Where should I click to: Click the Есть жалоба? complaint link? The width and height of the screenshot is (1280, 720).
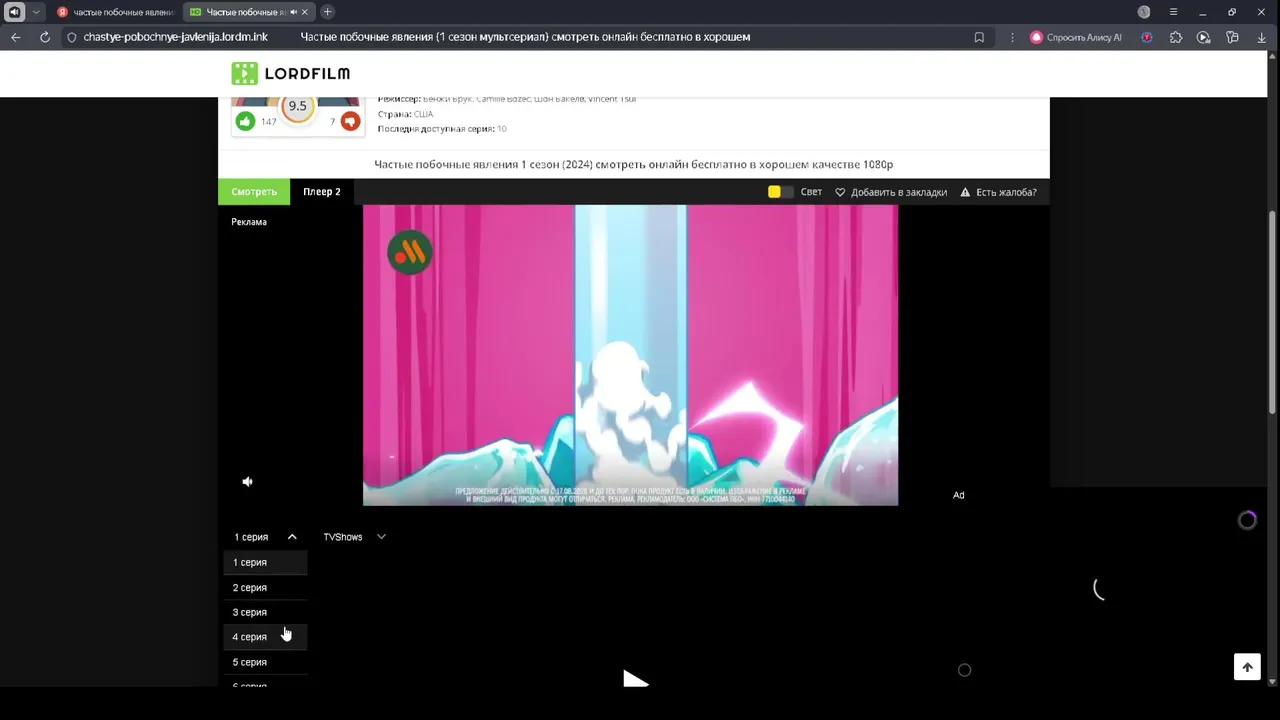point(998,192)
